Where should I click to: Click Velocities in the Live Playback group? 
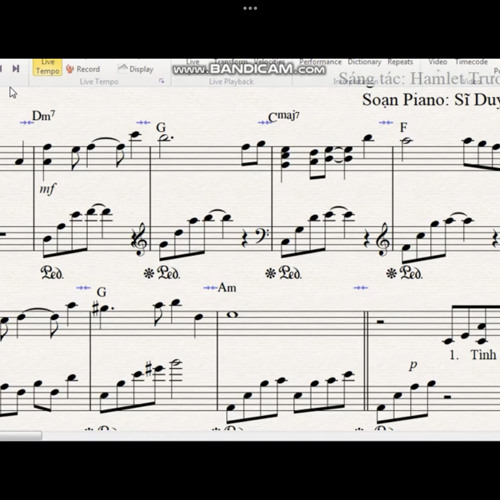(269, 62)
